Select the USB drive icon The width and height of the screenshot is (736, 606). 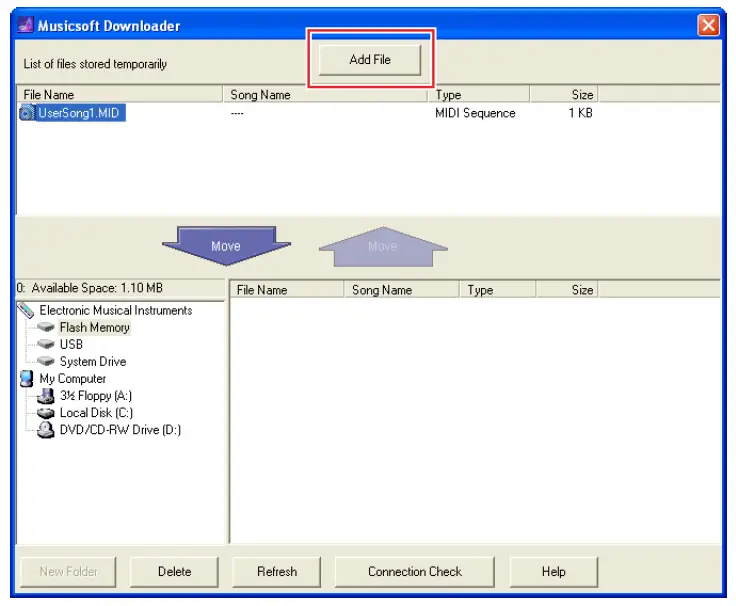[46, 344]
